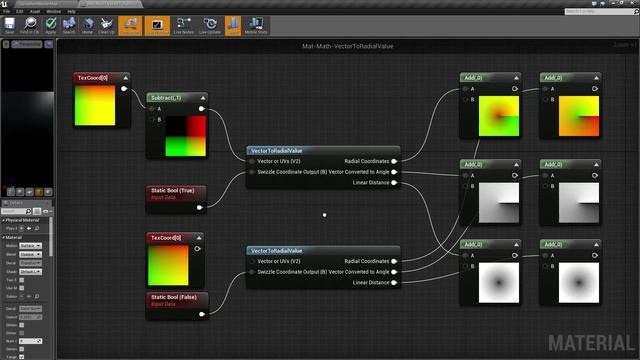Toggle the Use Material Attributes checkbox
This screenshot has height=360, width=640.
click(x=22, y=288)
